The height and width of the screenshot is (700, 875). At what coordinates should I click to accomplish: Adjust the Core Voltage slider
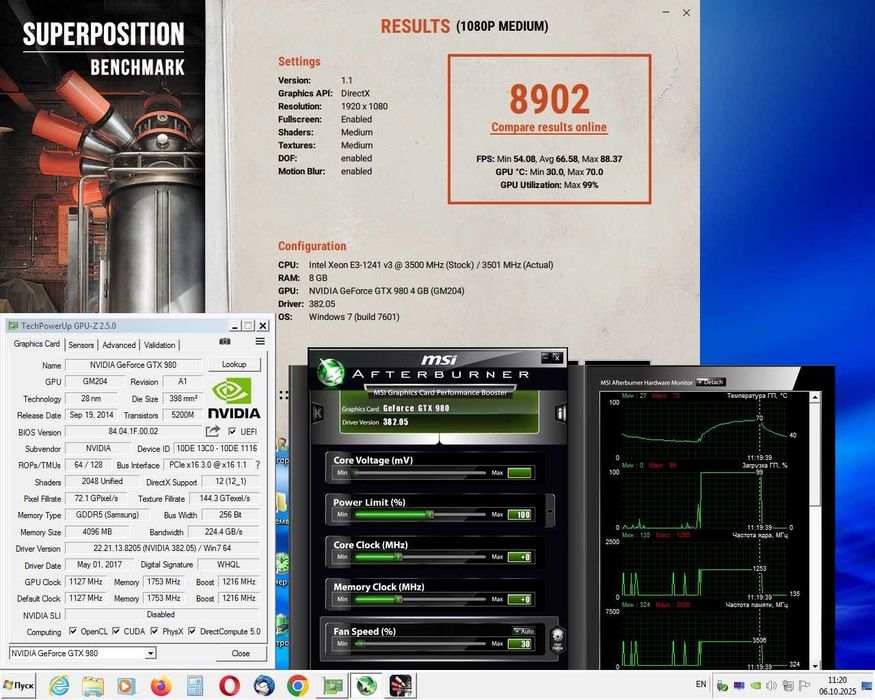pos(420,473)
